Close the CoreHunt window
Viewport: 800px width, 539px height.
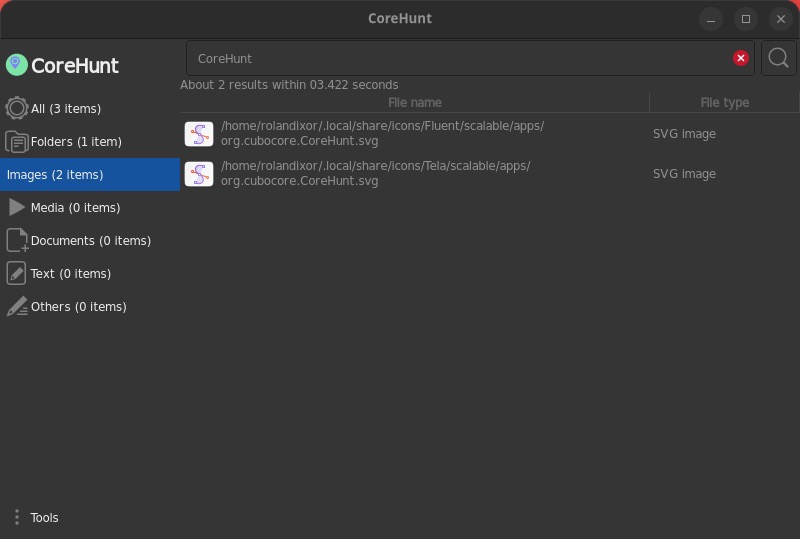tap(781, 19)
